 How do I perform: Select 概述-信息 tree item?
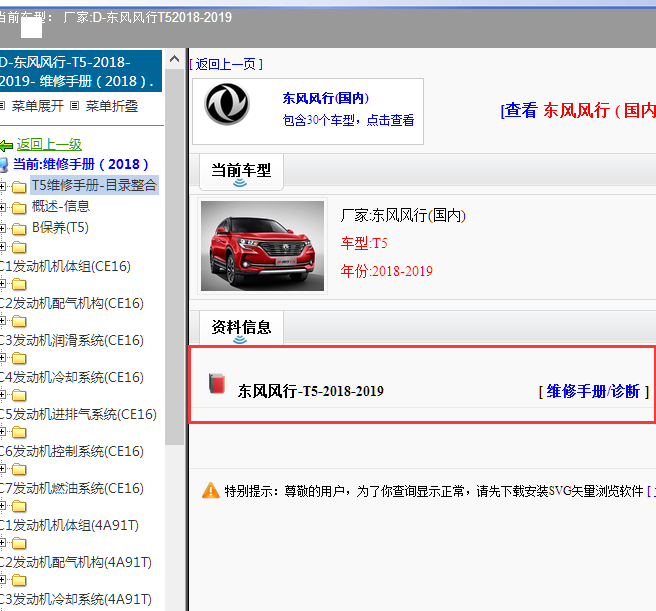61,206
